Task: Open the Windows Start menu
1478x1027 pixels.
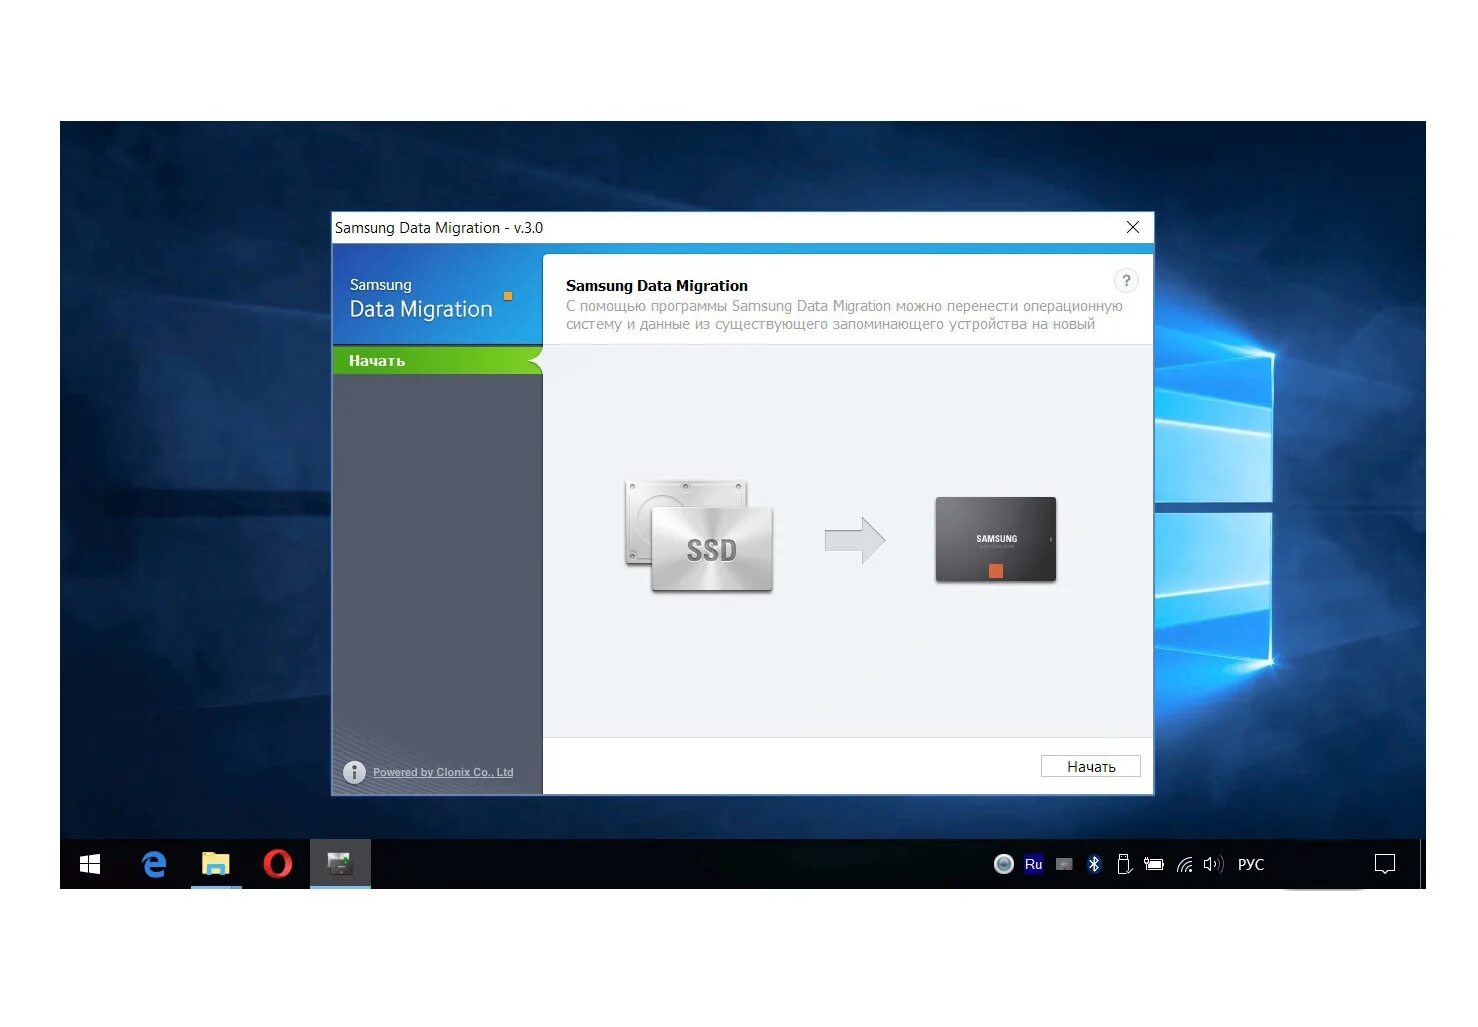Action: tap(90, 864)
